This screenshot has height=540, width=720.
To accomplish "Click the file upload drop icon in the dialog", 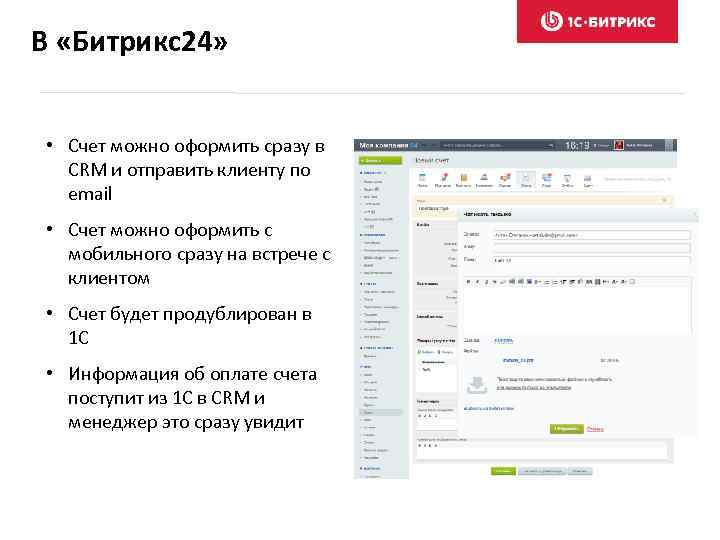I will pyautogui.click(x=477, y=384).
